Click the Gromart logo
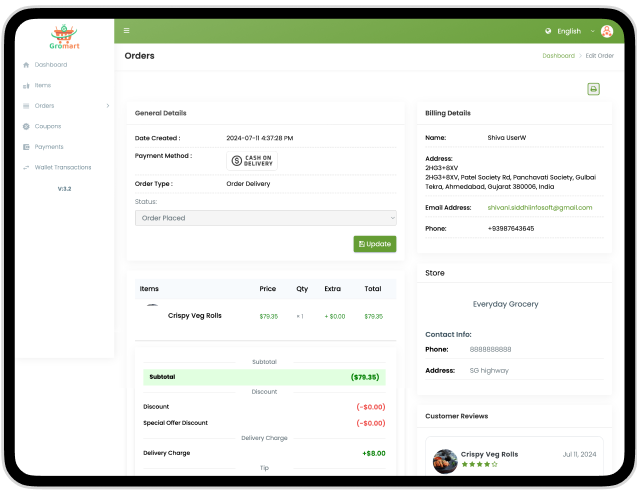Screen dimensions: 637x492 64,37
